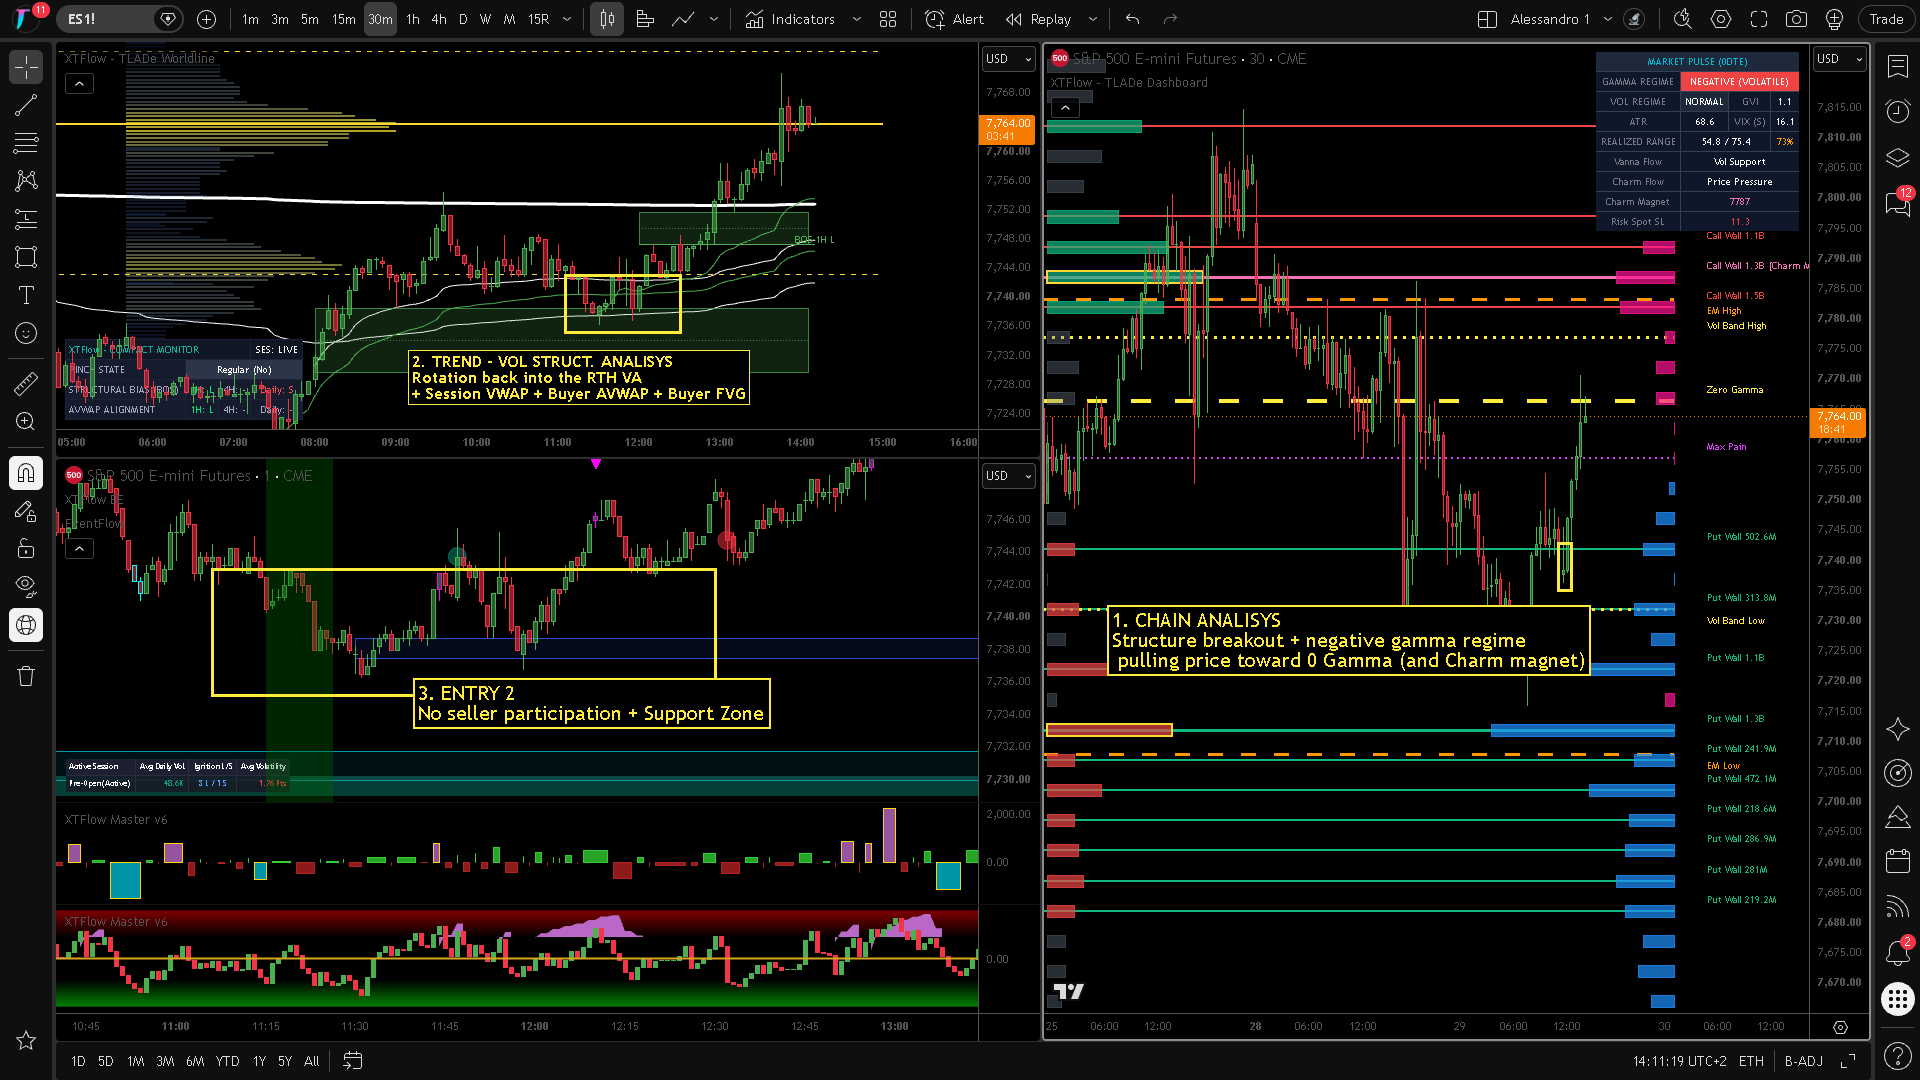Toggle B-ADJ back adjustment

pos(1803,1061)
